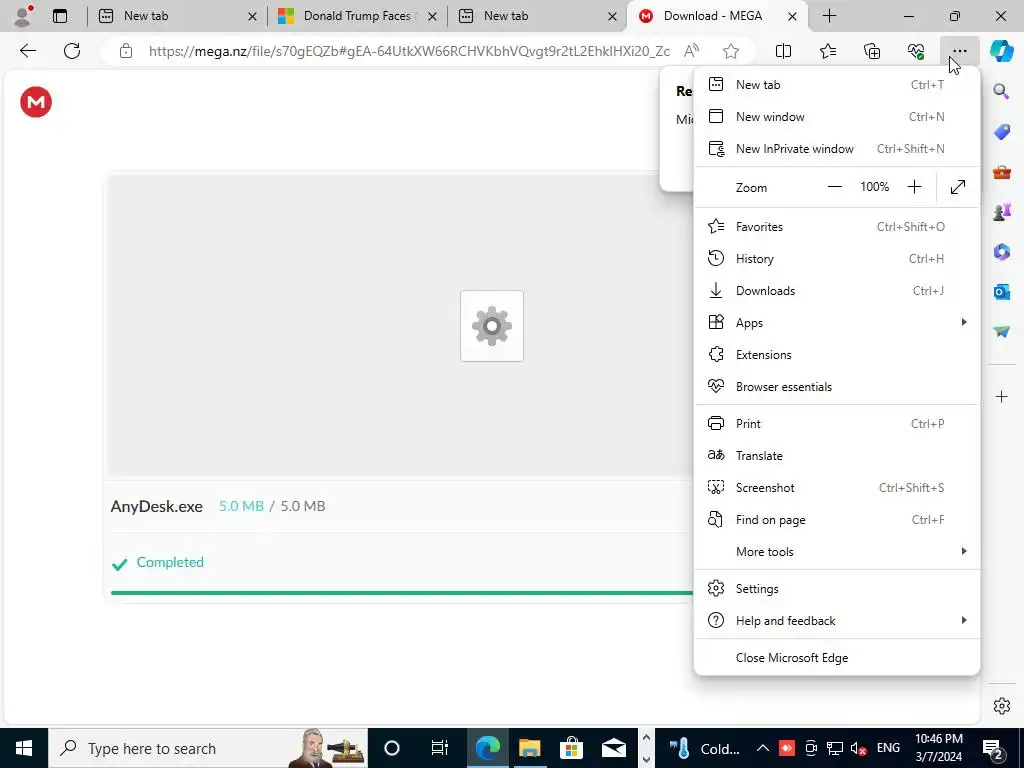Select Browser essentials menu item
Image resolution: width=1024 pixels, height=768 pixels.
(x=837, y=387)
